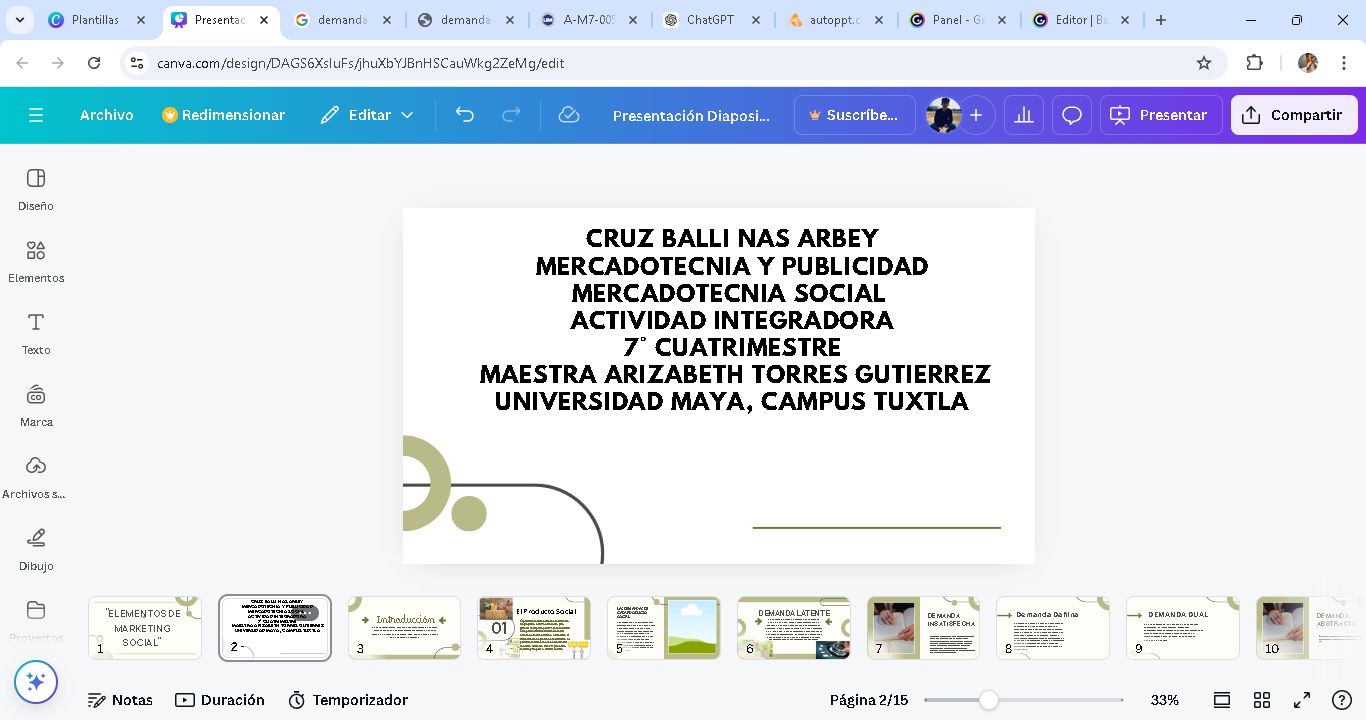
Task: Click Redimensionar in the top bar
Action: (223, 115)
